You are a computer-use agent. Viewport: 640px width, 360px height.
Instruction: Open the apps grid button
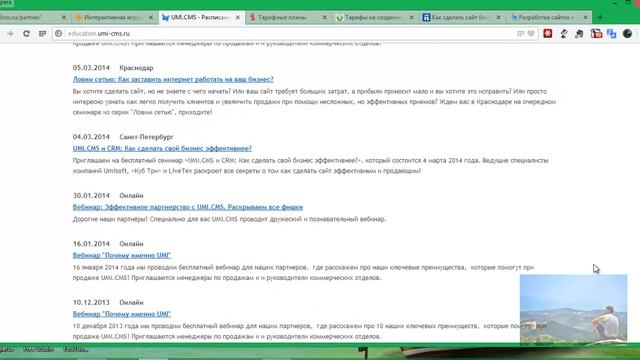[42, 33]
